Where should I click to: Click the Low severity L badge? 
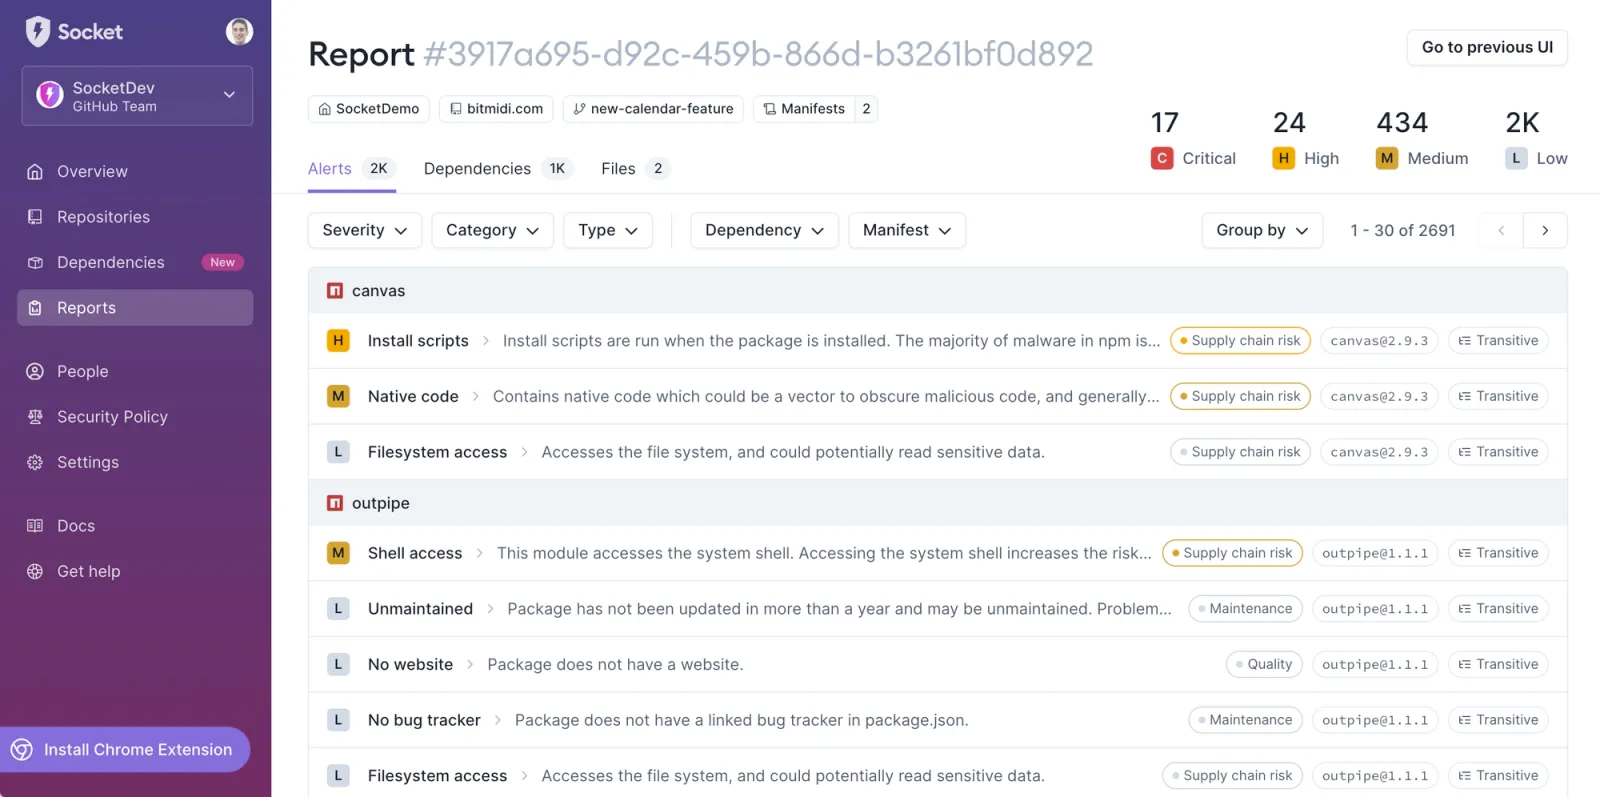[x=1516, y=158]
